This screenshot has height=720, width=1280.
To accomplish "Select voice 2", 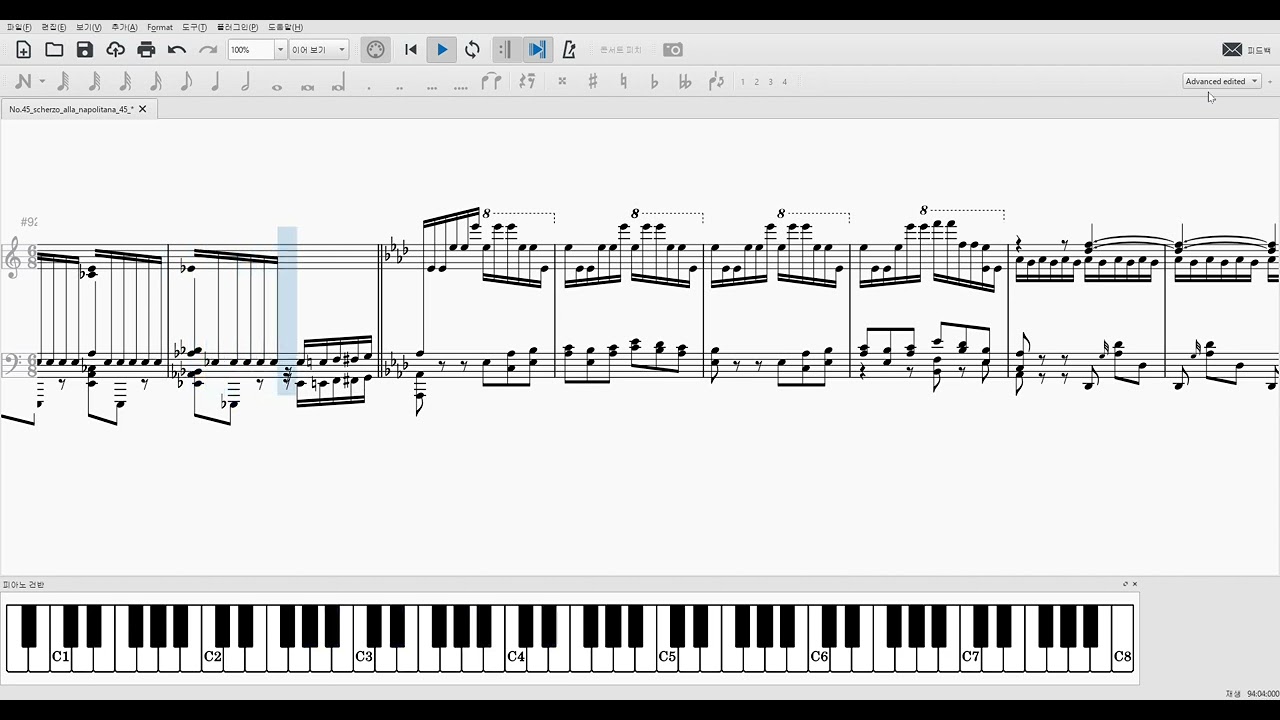I will pyautogui.click(x=757, y=82).
